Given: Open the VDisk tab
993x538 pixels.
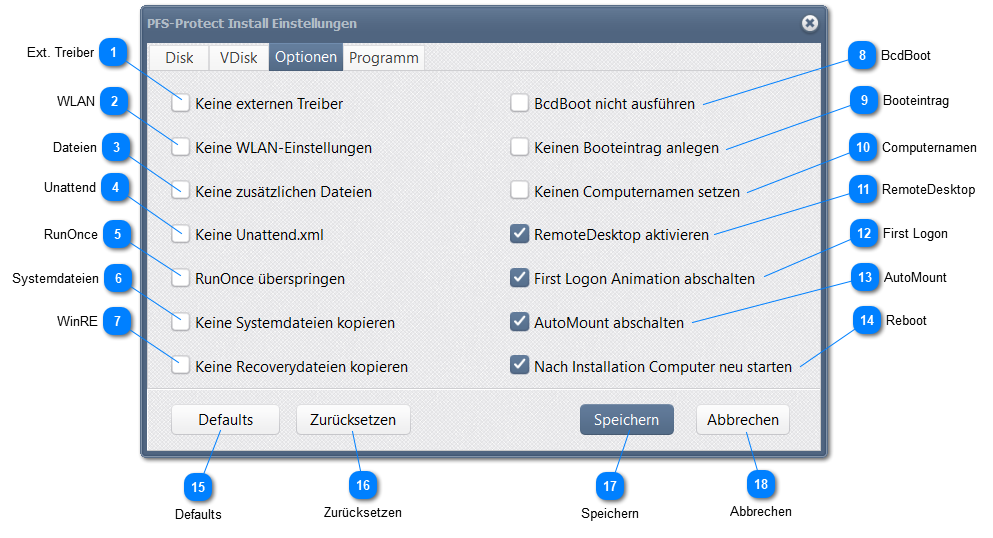Looking at the screenshot, I should coord(239,58).
